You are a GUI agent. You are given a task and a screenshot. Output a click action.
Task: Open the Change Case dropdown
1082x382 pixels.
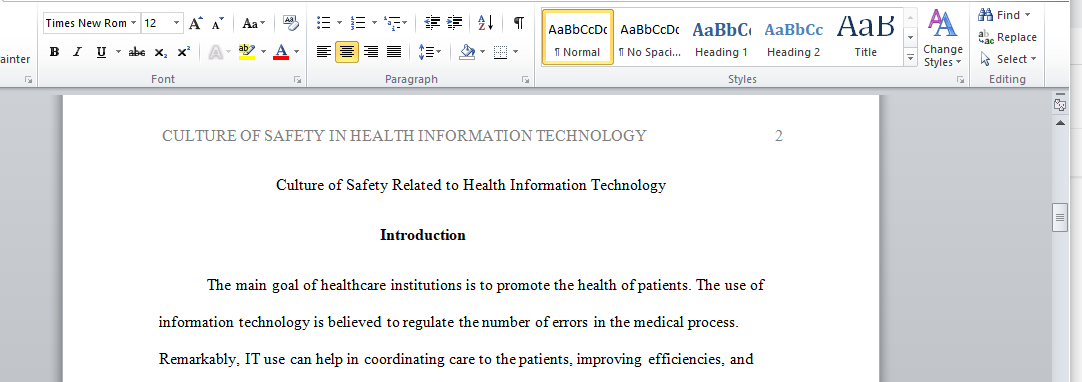(254, 23)
